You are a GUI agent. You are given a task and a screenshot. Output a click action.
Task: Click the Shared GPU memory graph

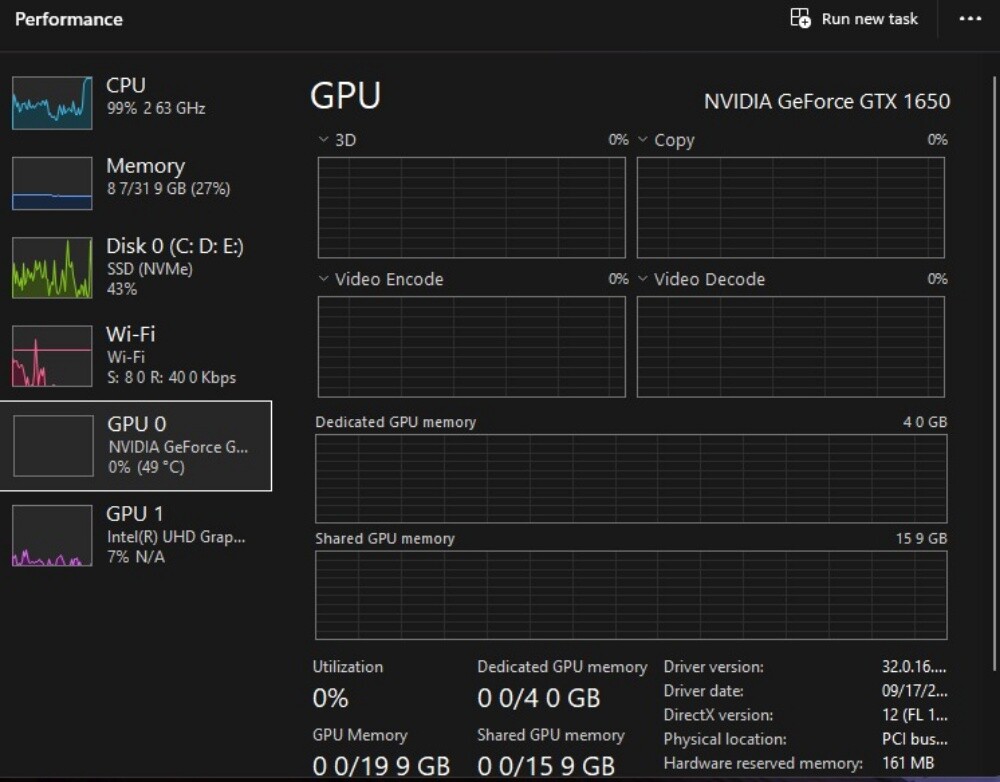631,595
